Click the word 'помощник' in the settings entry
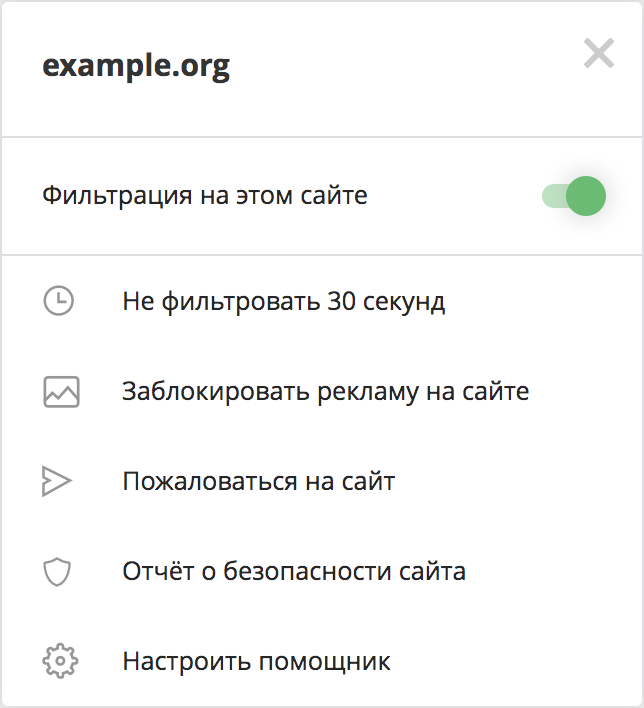Viewport: 644px width, 708px height. (x=325, y=663)
